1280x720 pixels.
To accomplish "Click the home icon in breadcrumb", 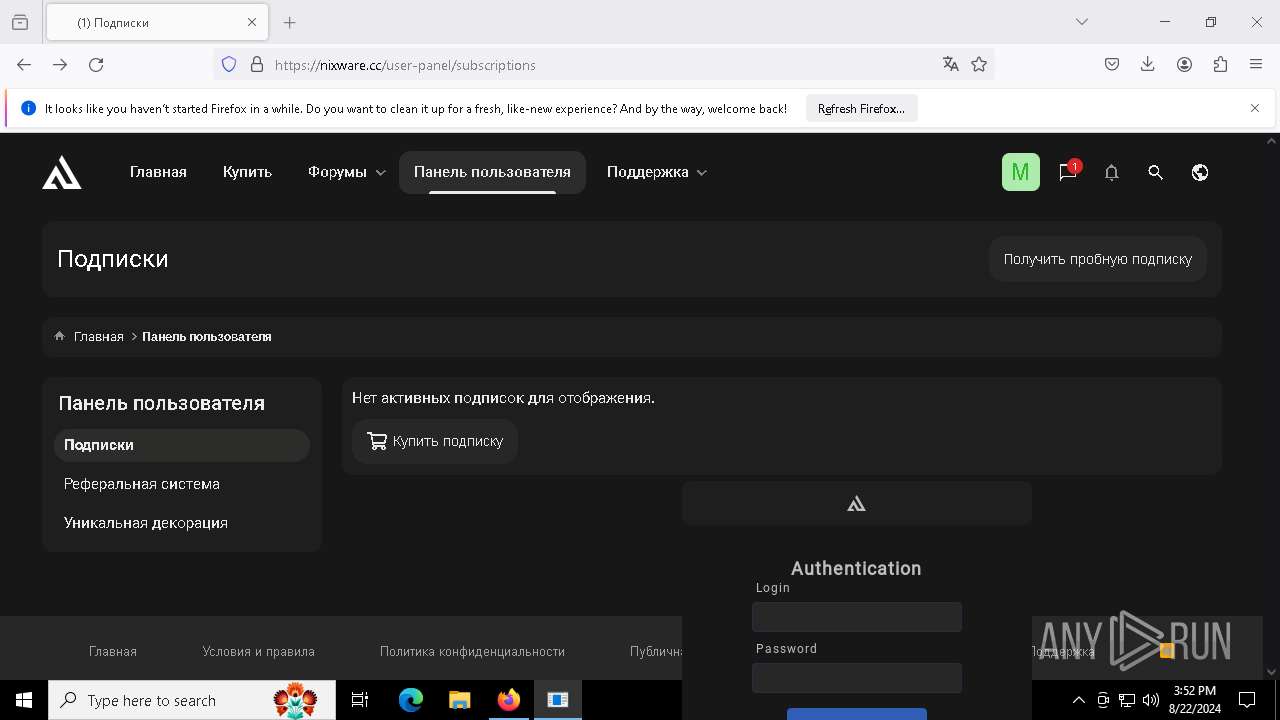I will point(60,336).
